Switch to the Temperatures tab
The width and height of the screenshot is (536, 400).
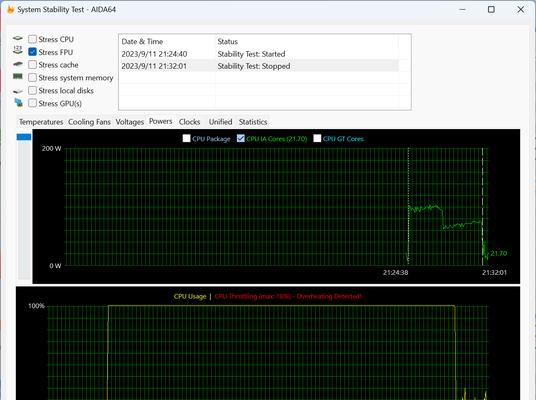point(41,122)
